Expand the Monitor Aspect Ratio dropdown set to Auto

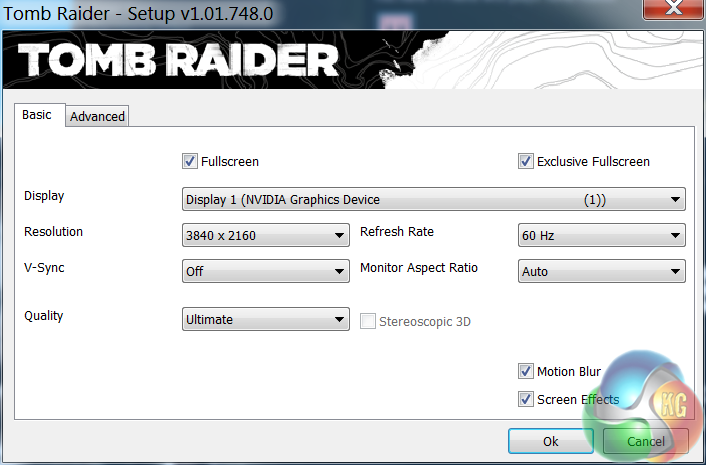point(602,271)
